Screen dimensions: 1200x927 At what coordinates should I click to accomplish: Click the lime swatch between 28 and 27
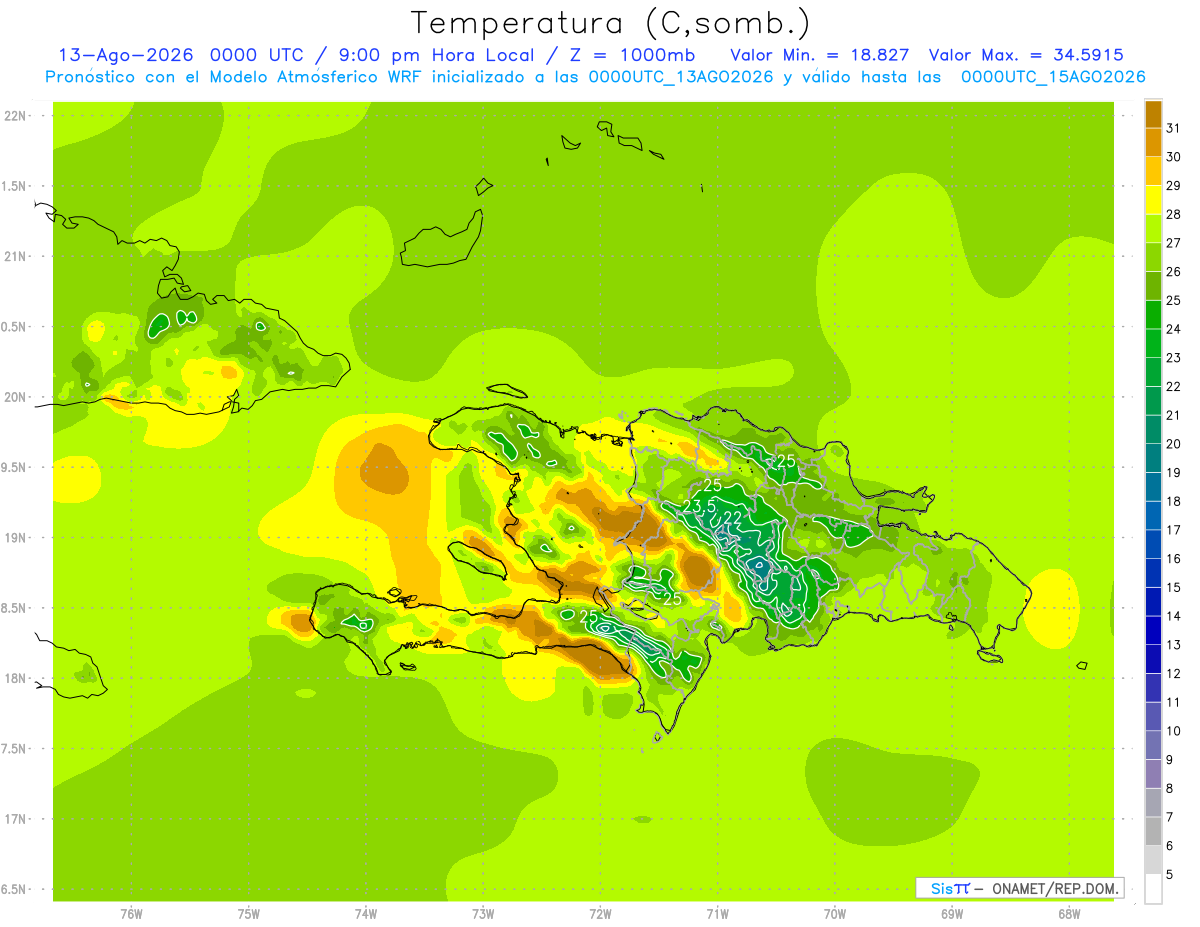pos(1153,228)
